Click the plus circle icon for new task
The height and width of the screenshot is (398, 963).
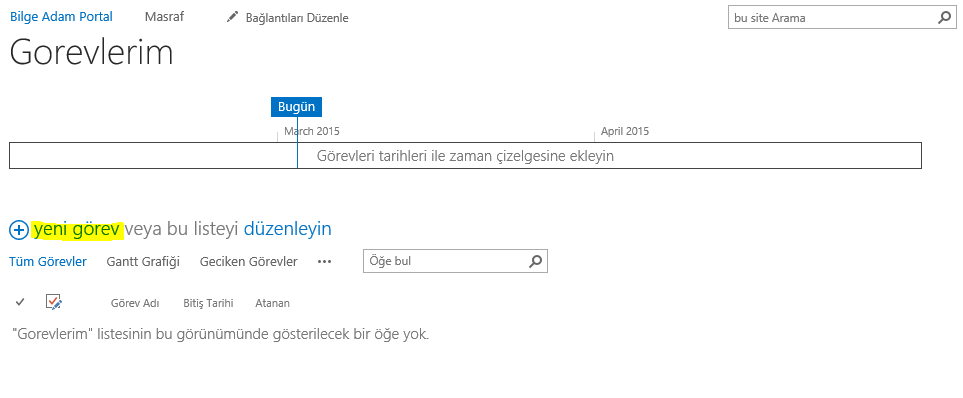18,230
